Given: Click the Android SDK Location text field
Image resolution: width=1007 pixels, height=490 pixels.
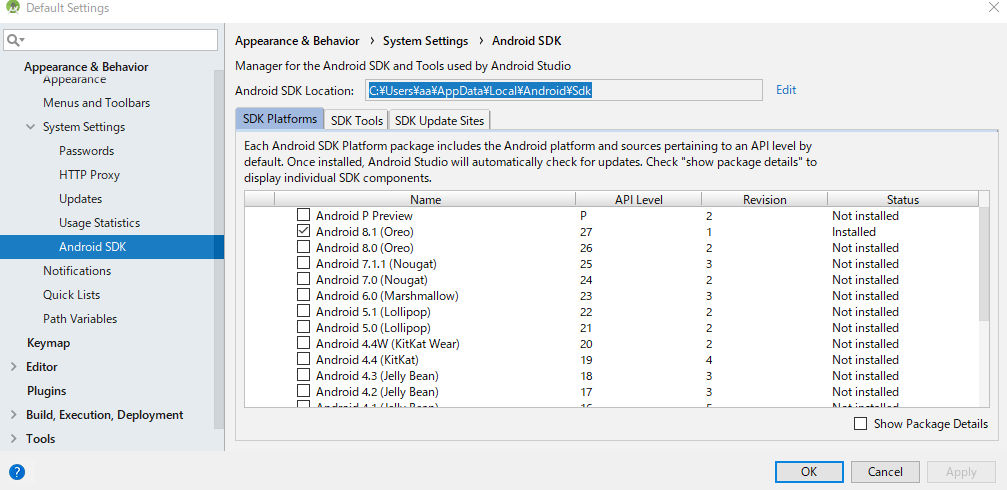Looking at the screenshot, I should (x=564, y=91).
